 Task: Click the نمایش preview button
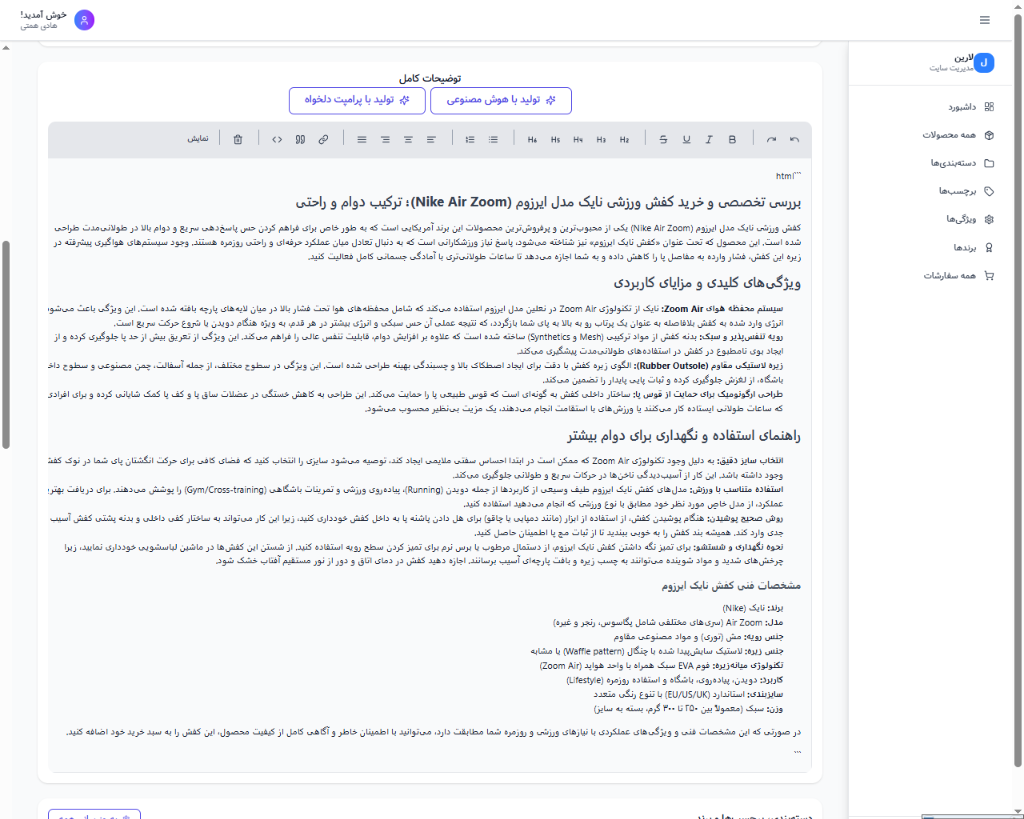[198, 139]
